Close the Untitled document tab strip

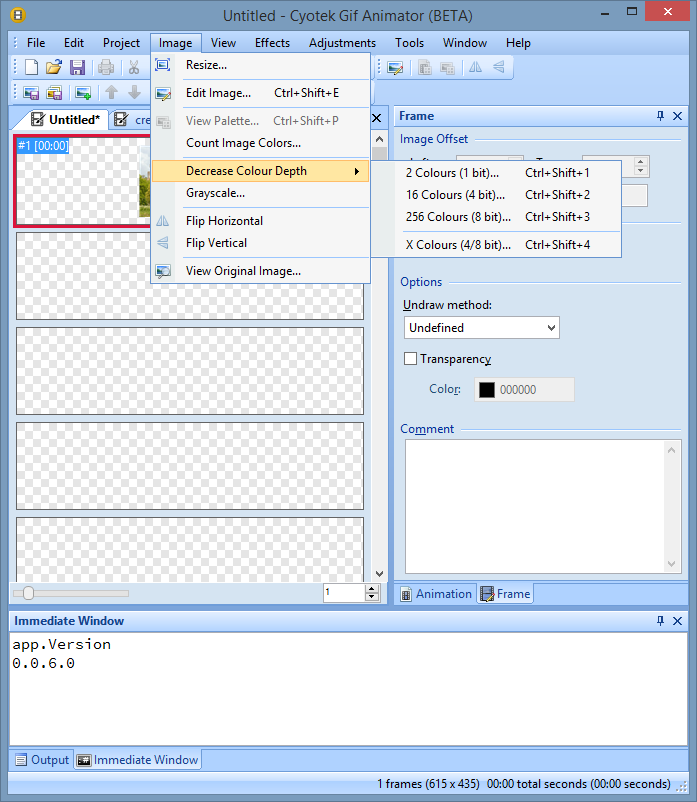[377, 118]
